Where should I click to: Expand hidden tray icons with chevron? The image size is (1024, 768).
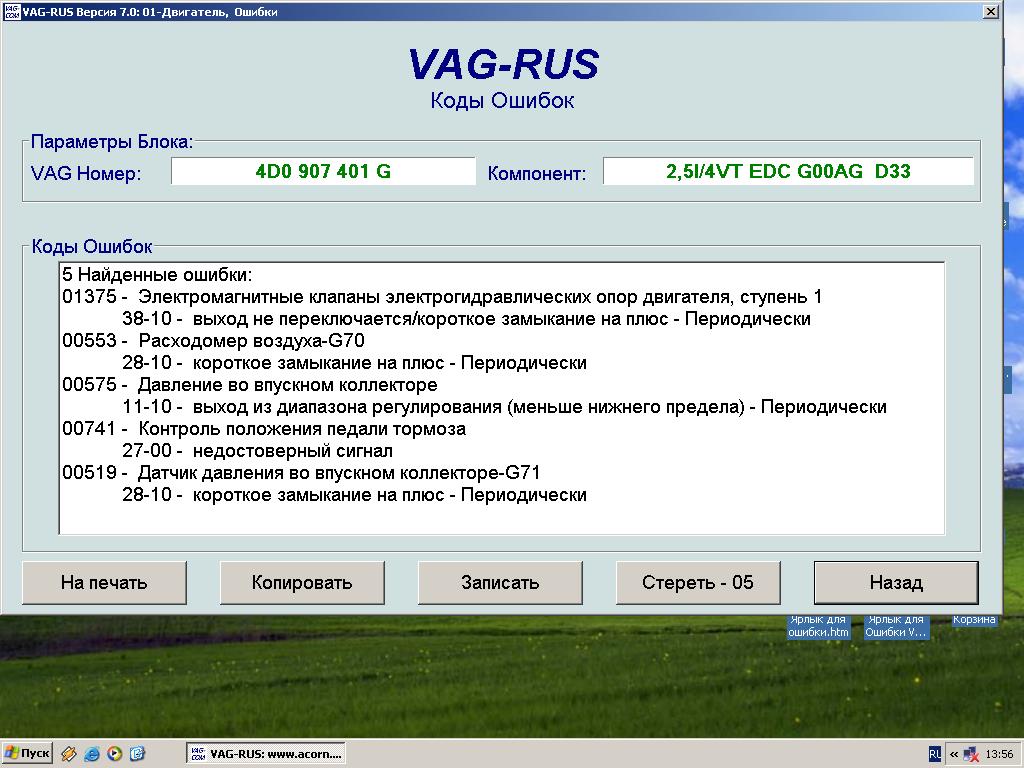(954, 753)
